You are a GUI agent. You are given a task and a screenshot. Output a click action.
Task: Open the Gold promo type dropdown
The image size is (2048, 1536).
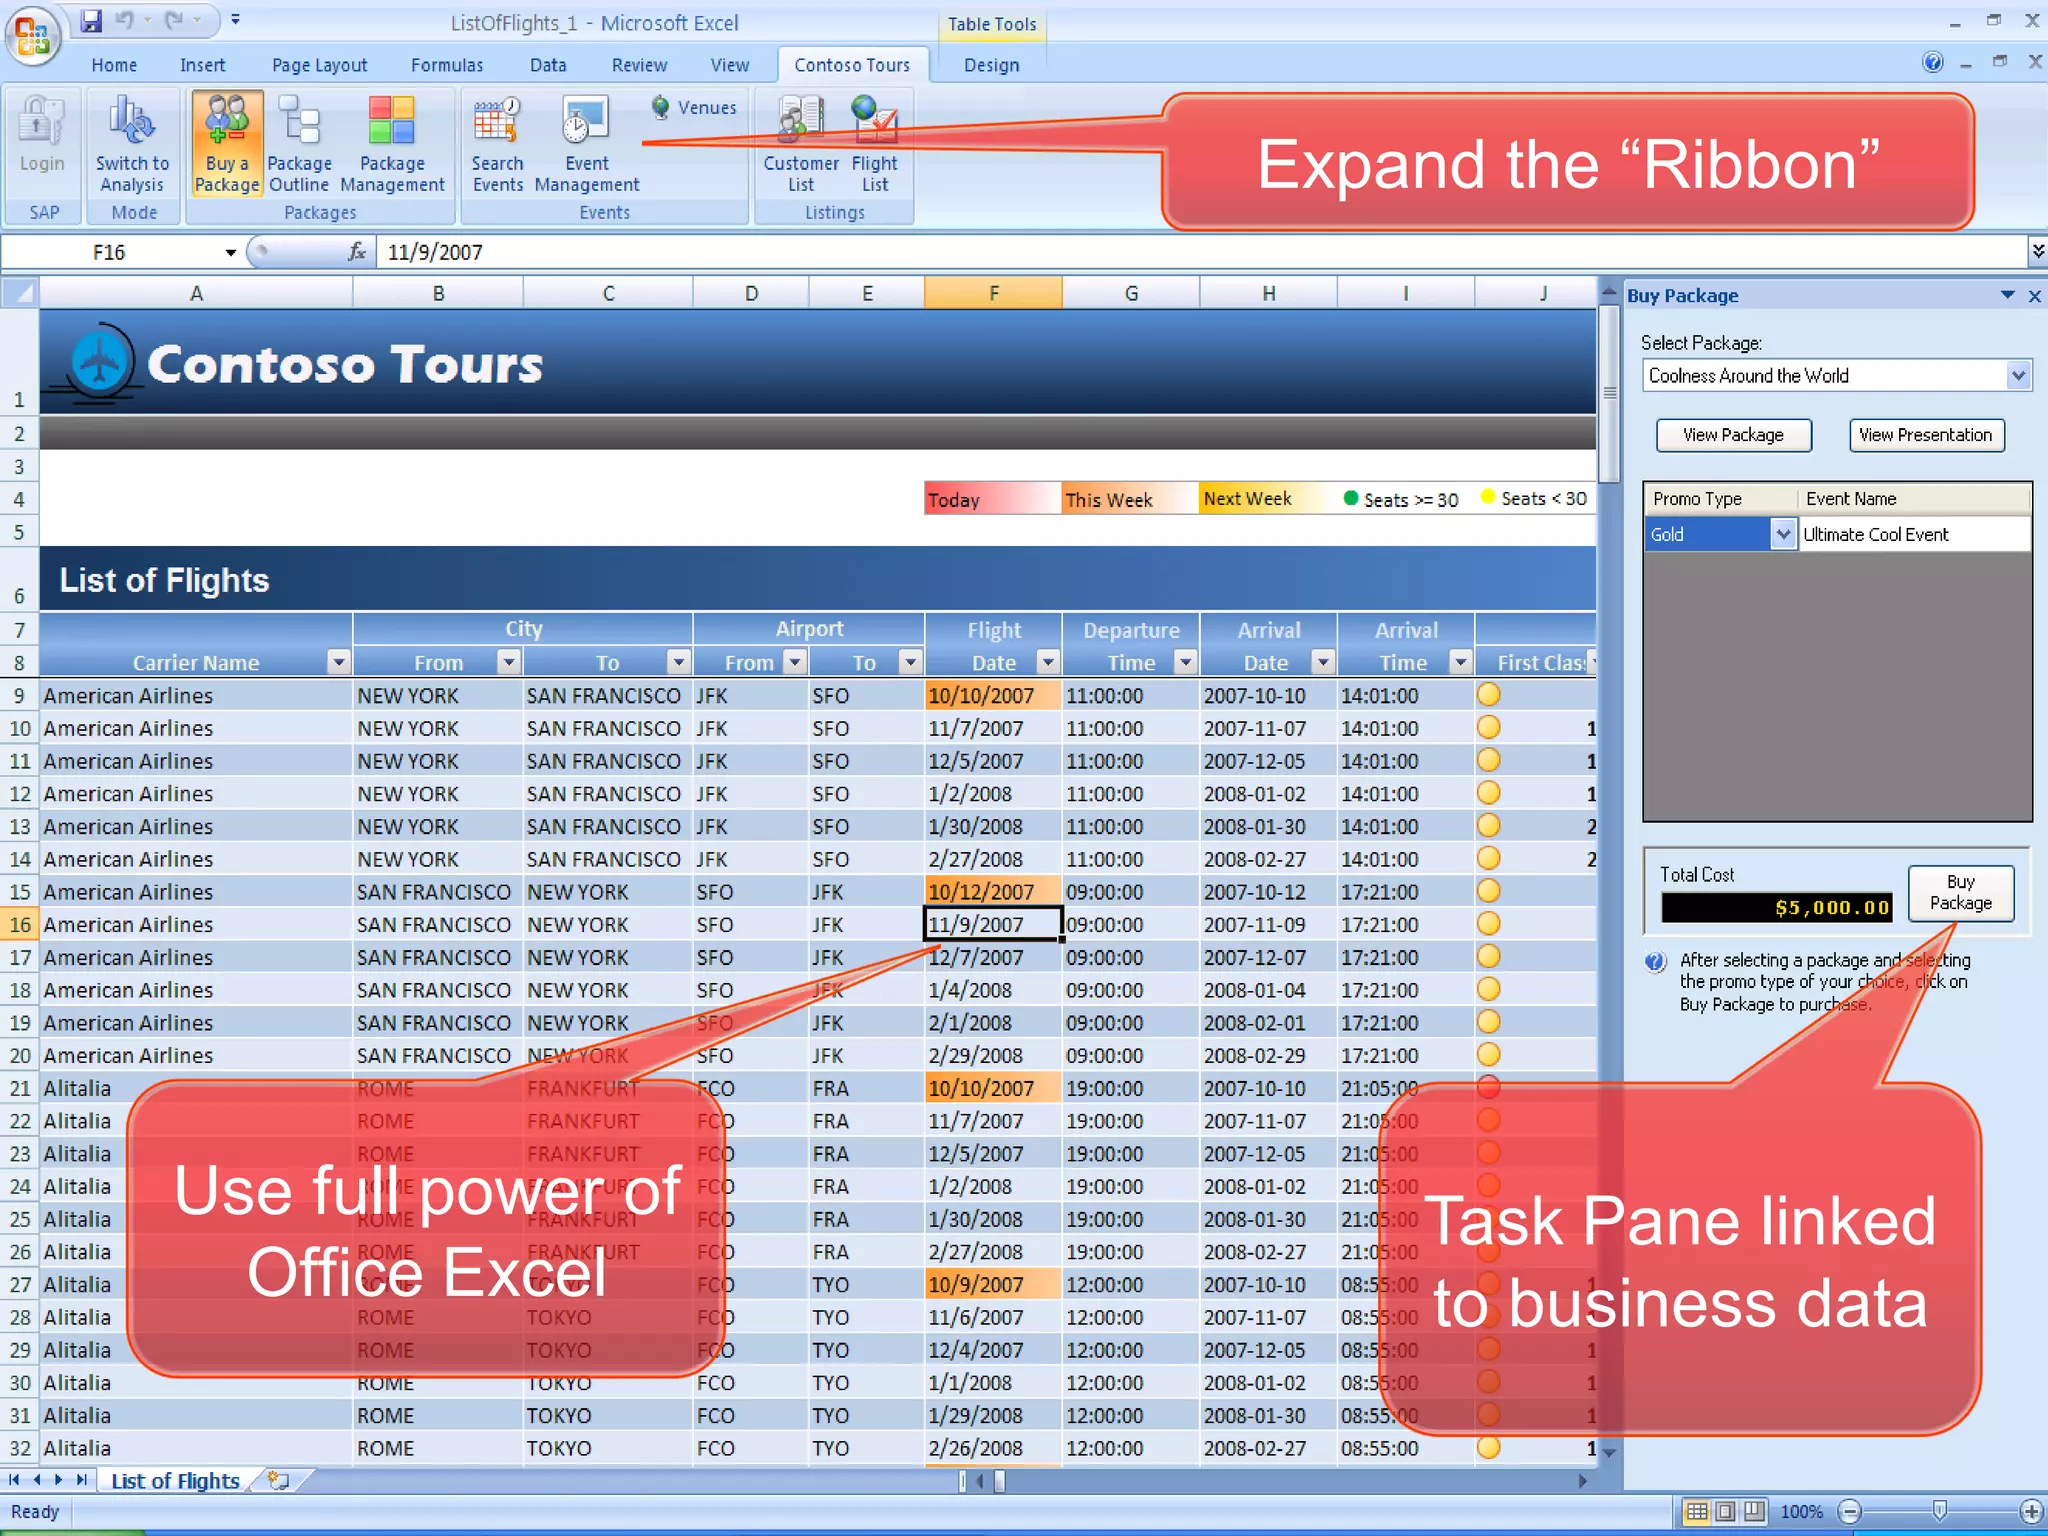pyautogui.click(x=1782, y=534)
